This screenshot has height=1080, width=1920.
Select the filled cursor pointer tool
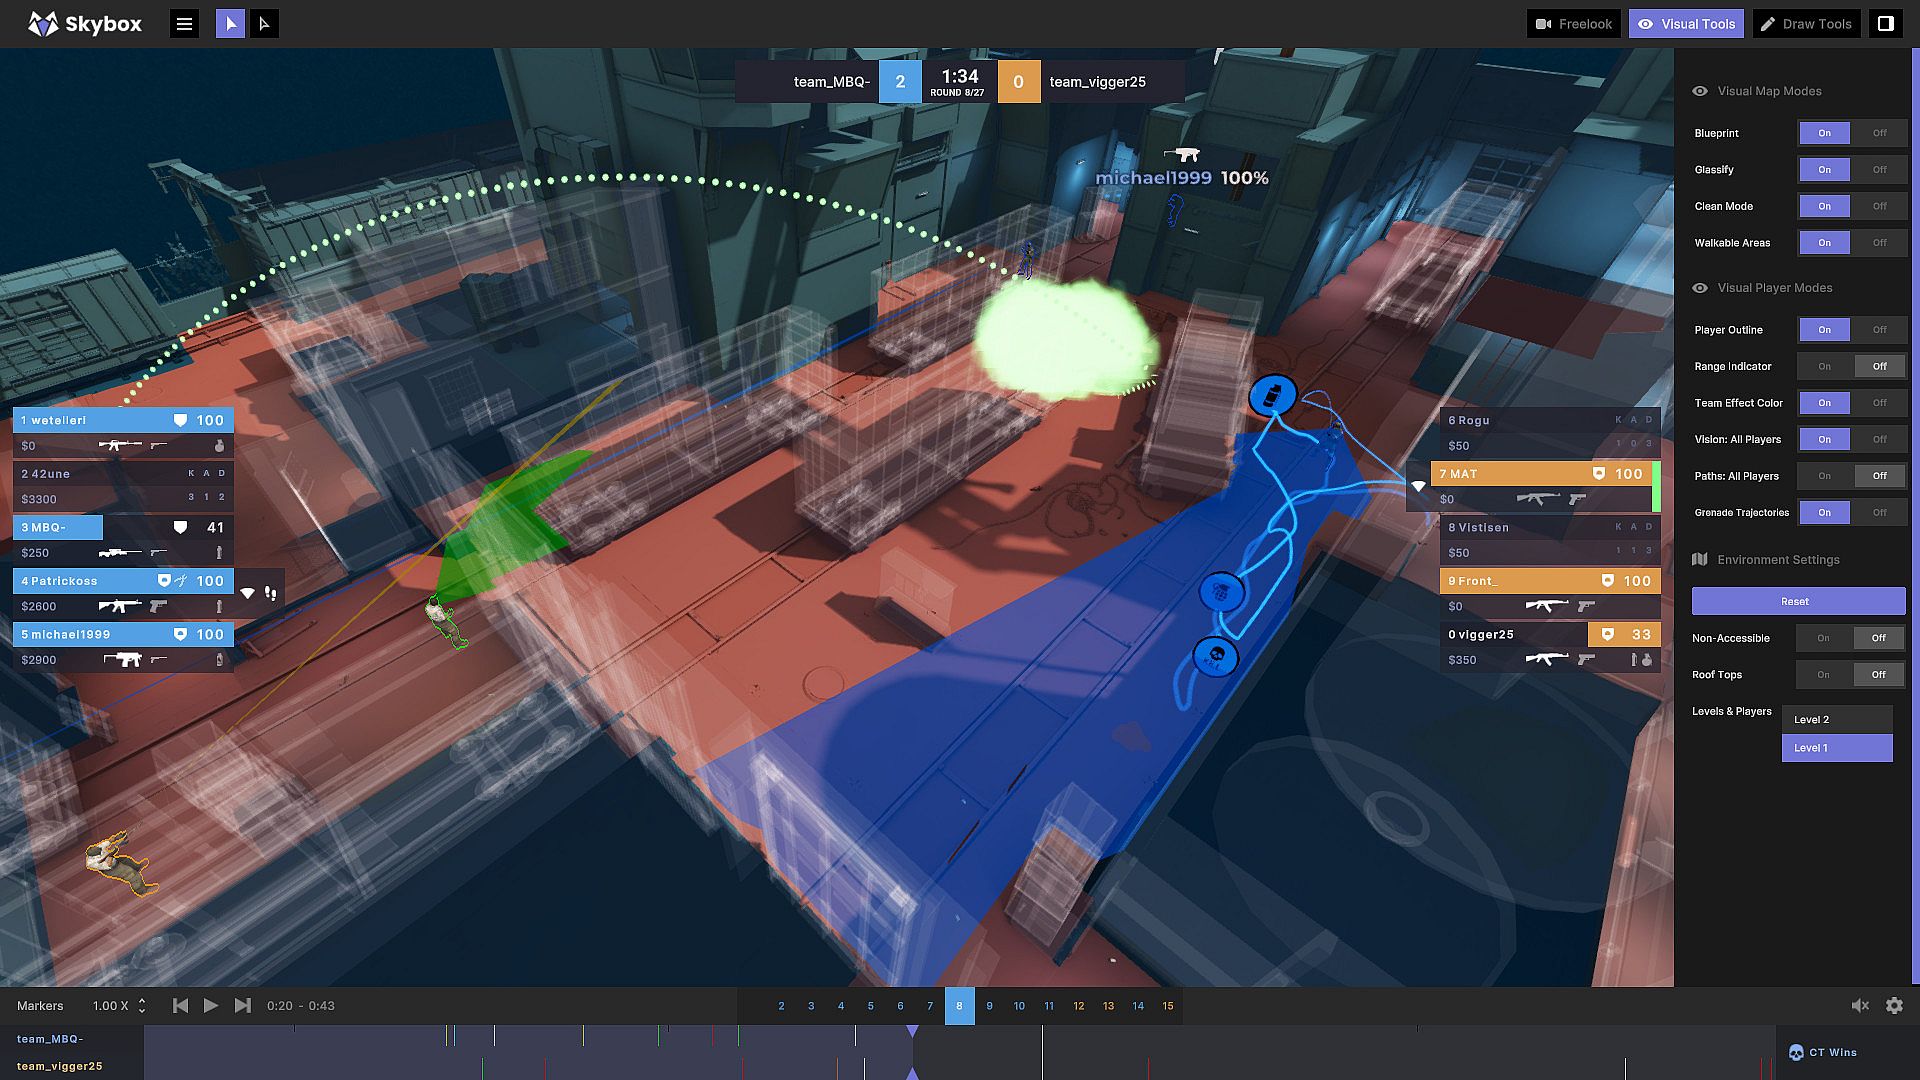[230, 24]
